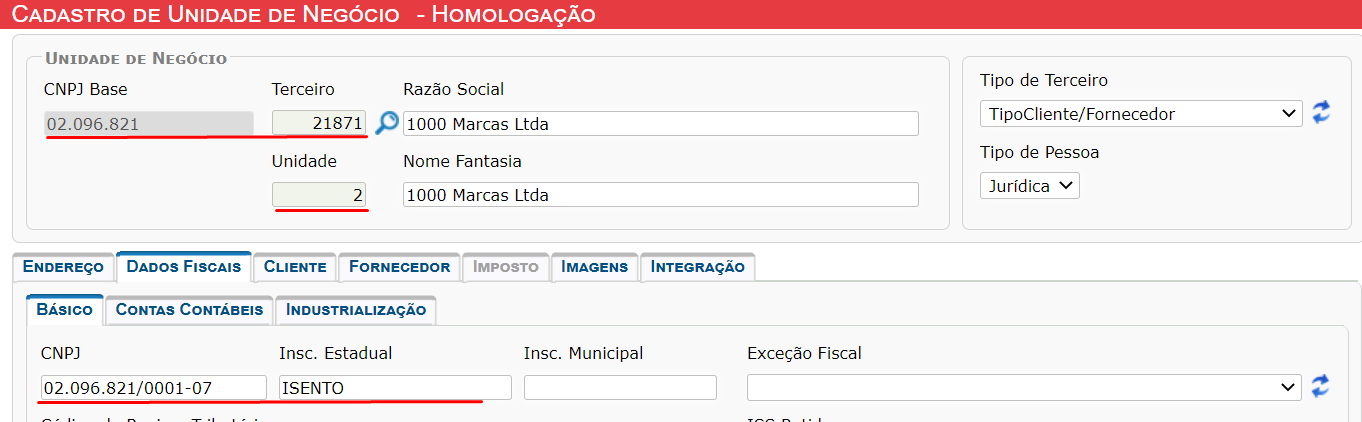Click refresh arrows next to Exceção Fiscal
Viewport: 1362px width, 422px height.
click(x=1322, y=386)
